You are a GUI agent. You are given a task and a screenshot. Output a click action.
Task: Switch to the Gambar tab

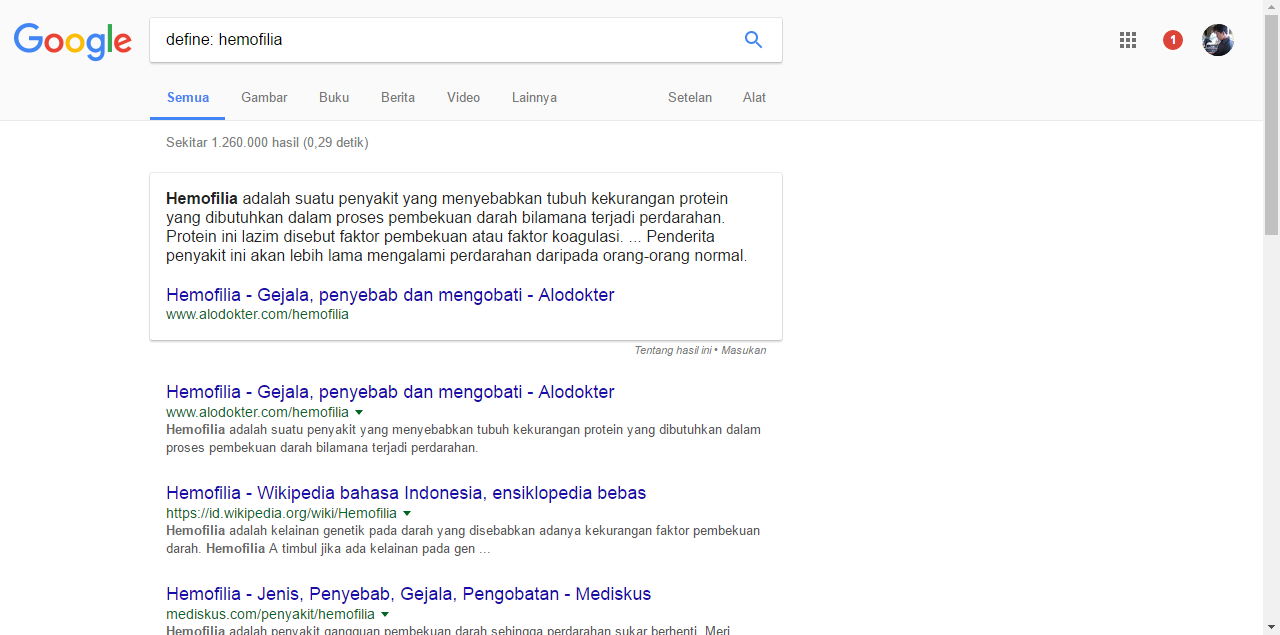[264, 97]
